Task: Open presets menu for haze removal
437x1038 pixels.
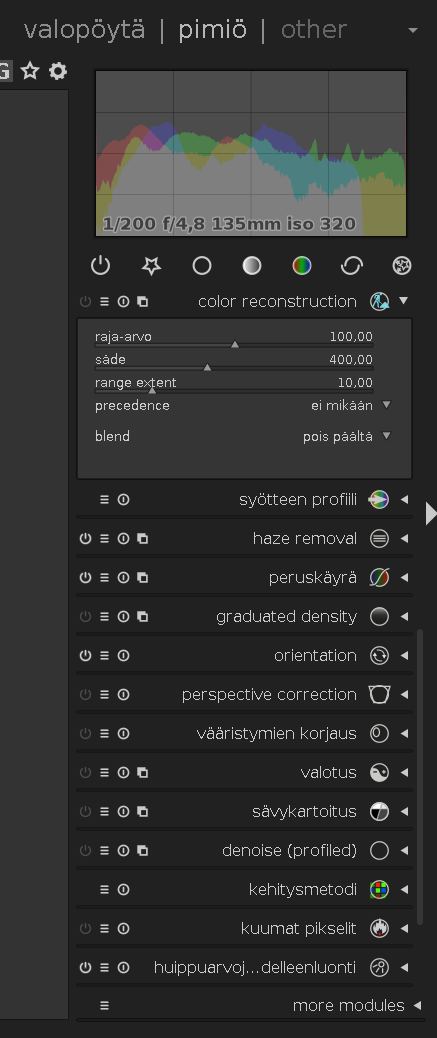Action: (x=104, y=538)
